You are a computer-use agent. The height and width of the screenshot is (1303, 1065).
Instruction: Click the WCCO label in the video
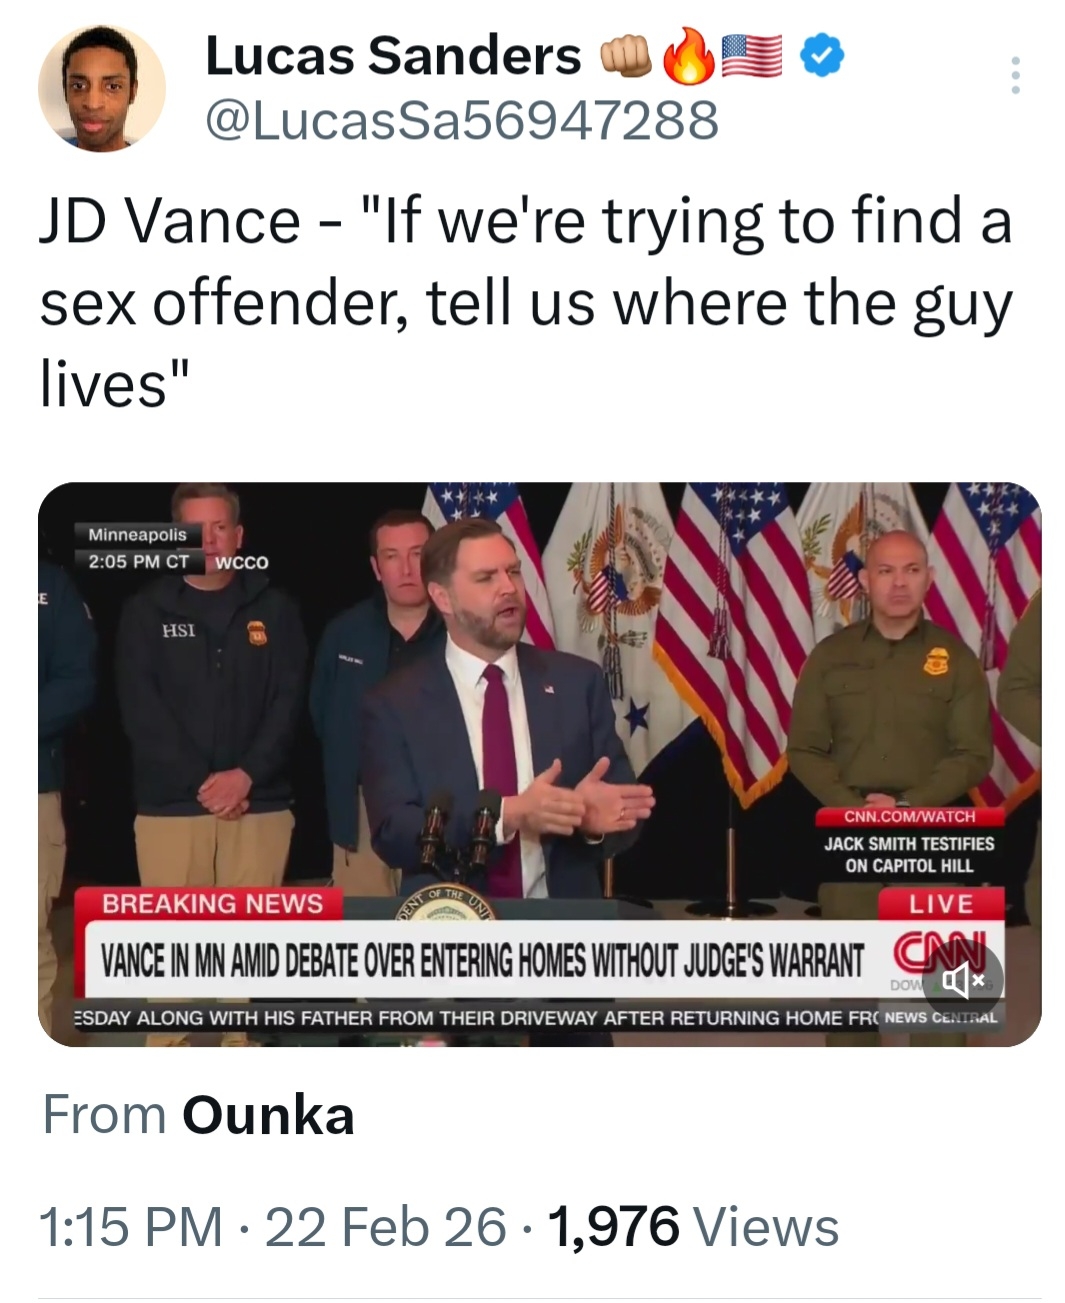(242, 562)
